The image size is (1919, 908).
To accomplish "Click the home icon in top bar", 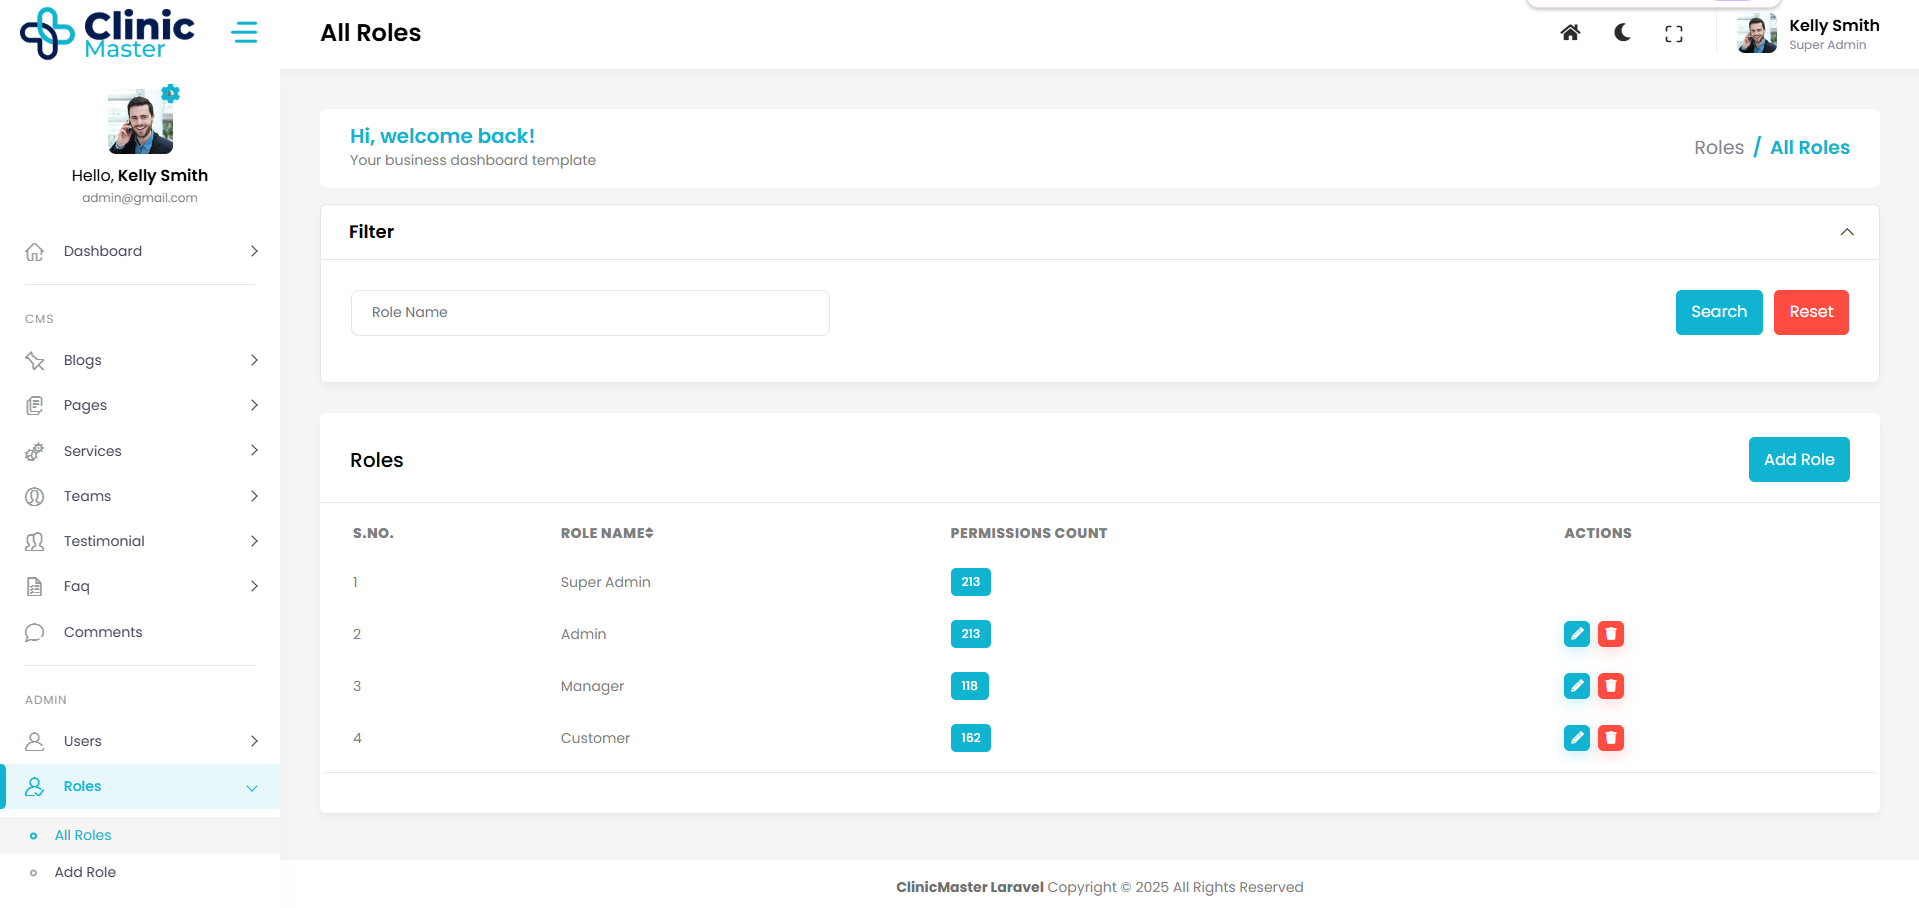I will tap(1570, 33).
